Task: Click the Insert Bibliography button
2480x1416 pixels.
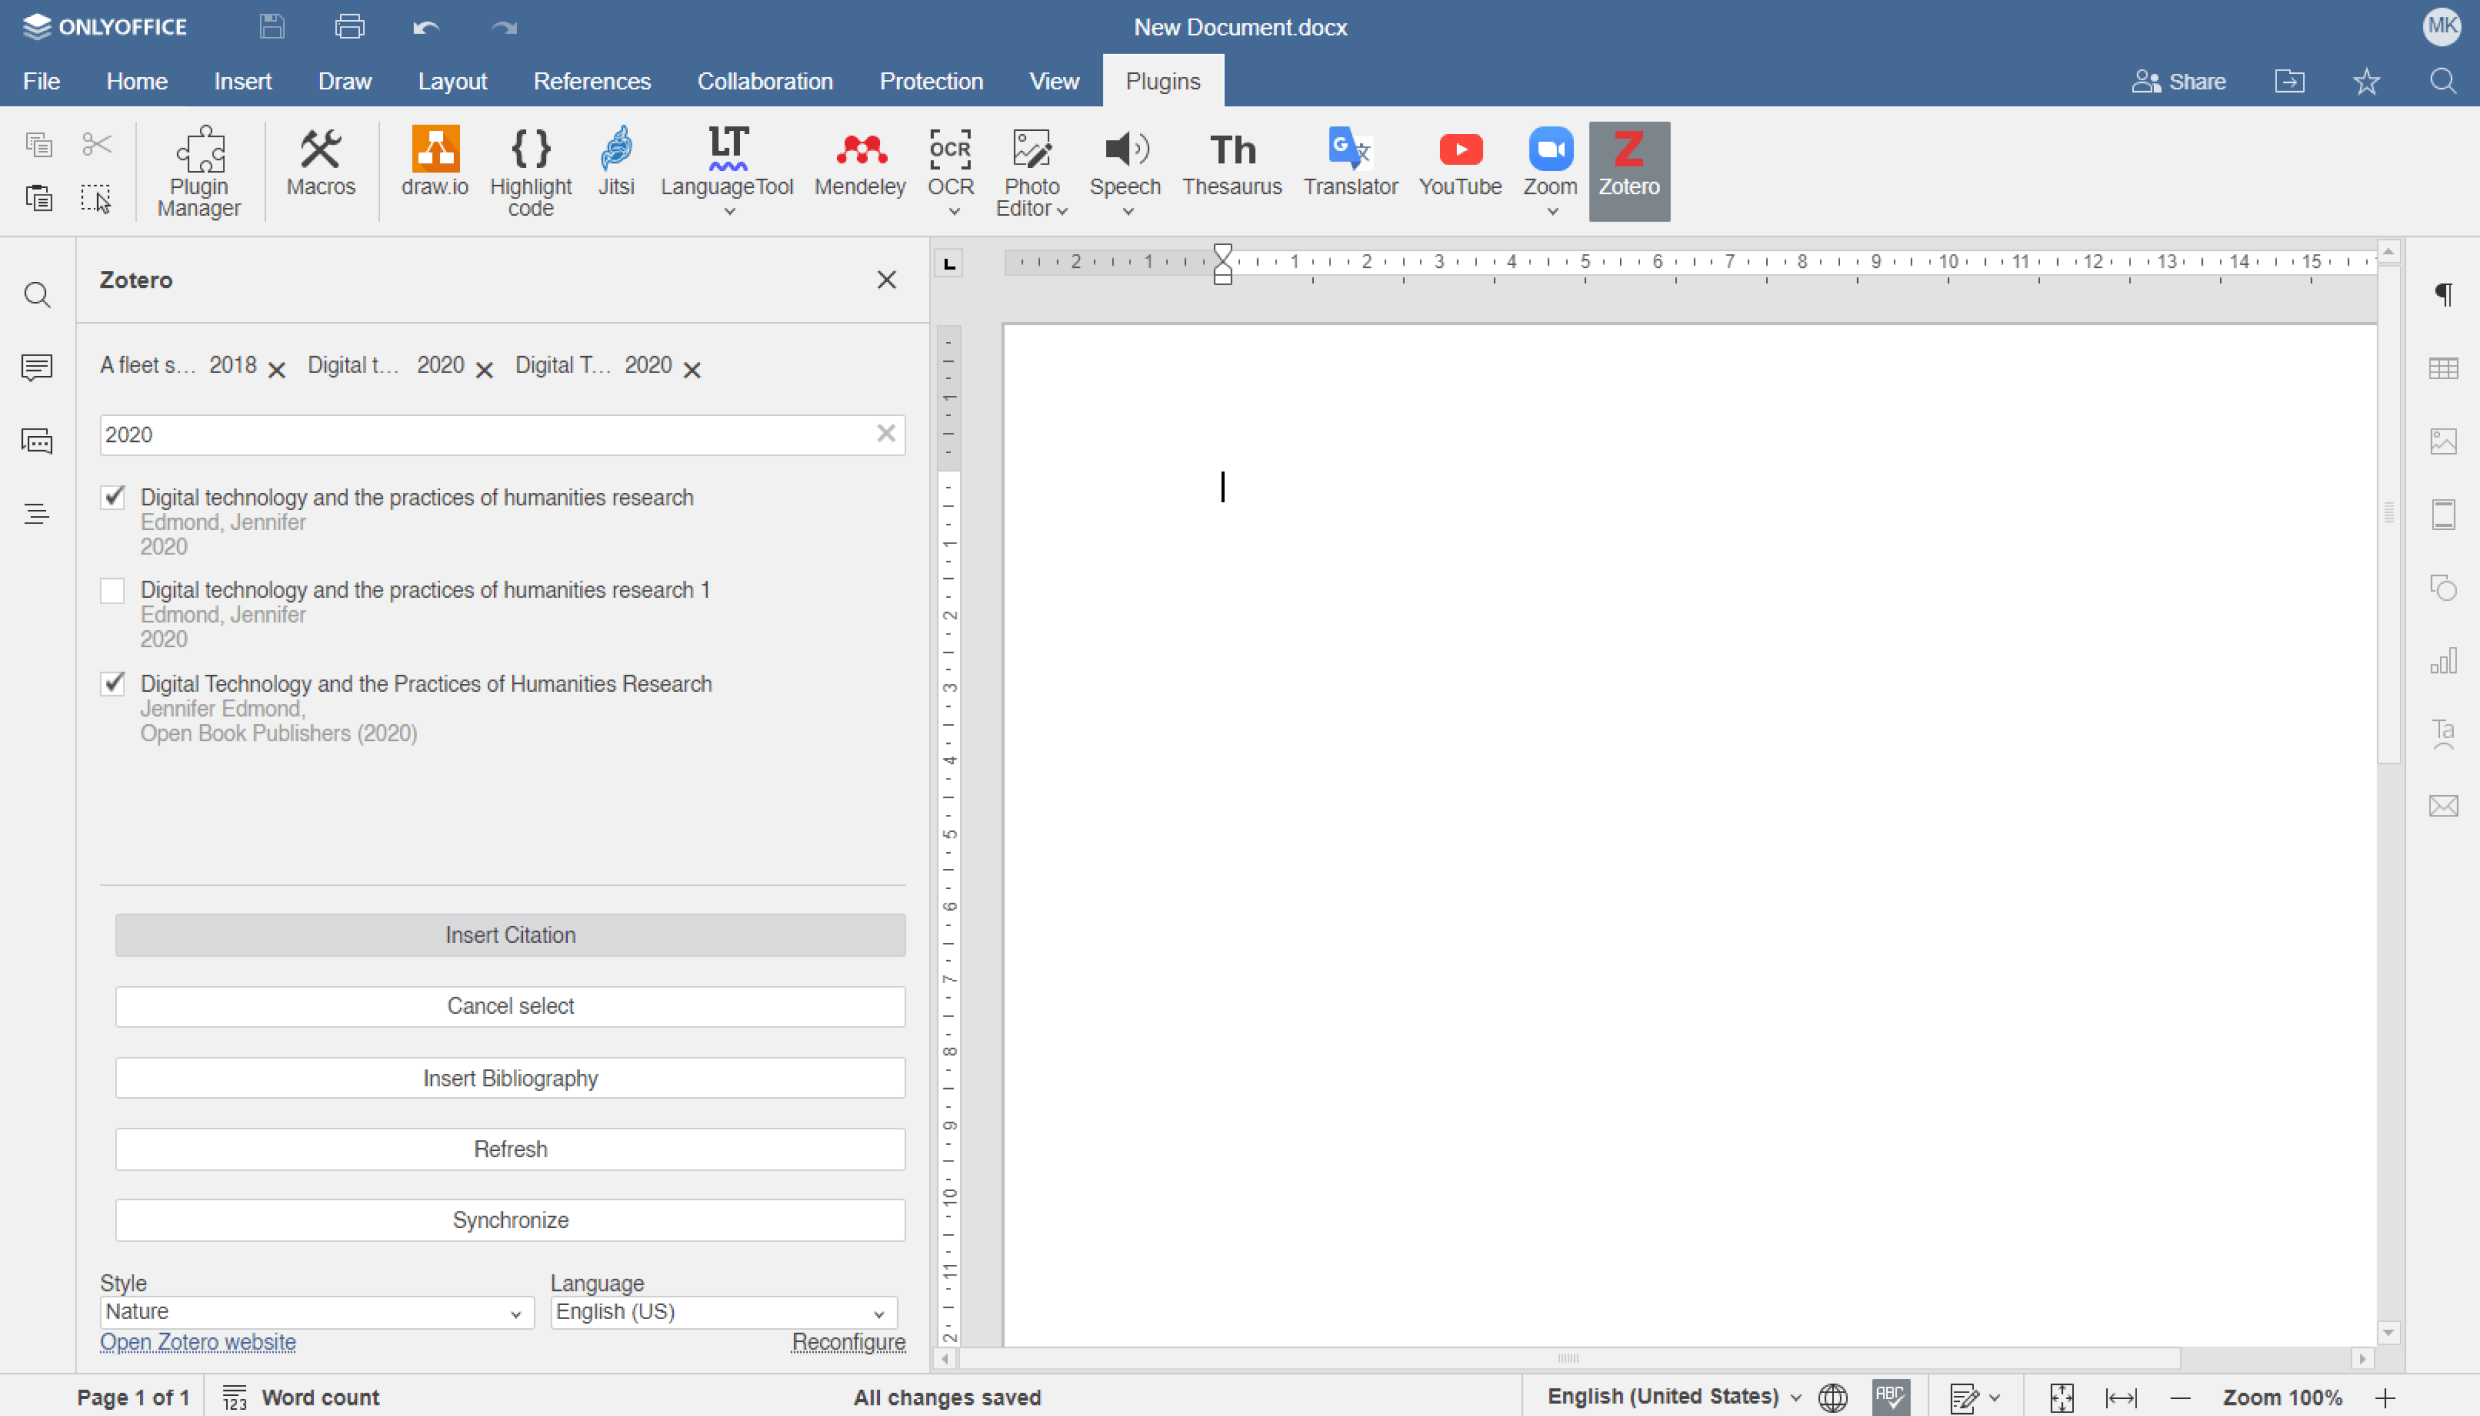Action: pos(510,1078)
